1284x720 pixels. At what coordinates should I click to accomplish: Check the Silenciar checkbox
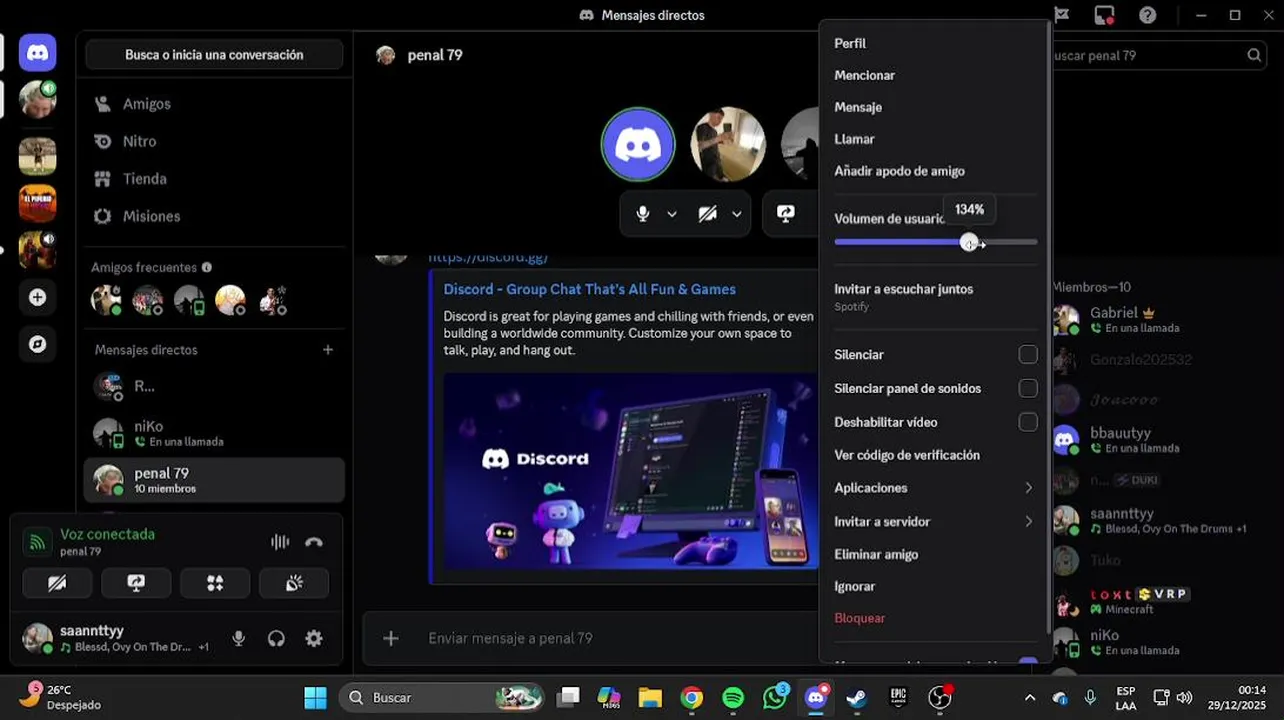pyautogui.click(x=1028, y=354)
